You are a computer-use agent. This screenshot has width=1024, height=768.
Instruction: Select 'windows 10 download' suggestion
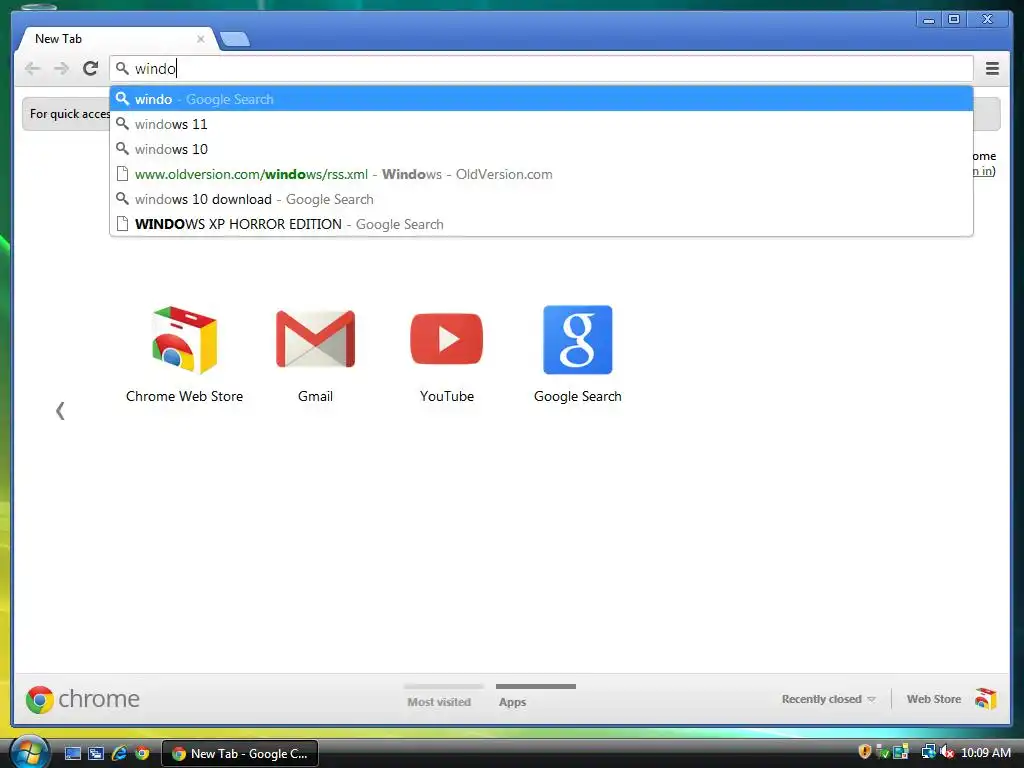tap(541, 199)
